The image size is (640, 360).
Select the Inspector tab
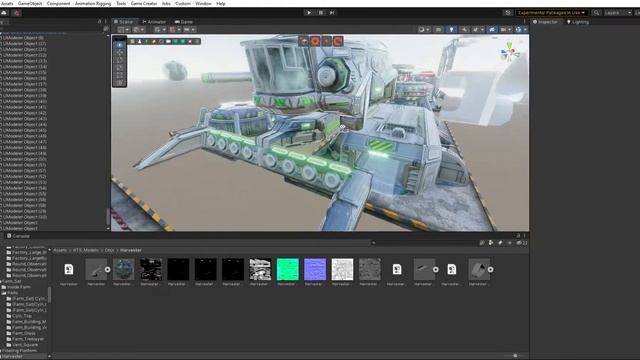point(545,22)
